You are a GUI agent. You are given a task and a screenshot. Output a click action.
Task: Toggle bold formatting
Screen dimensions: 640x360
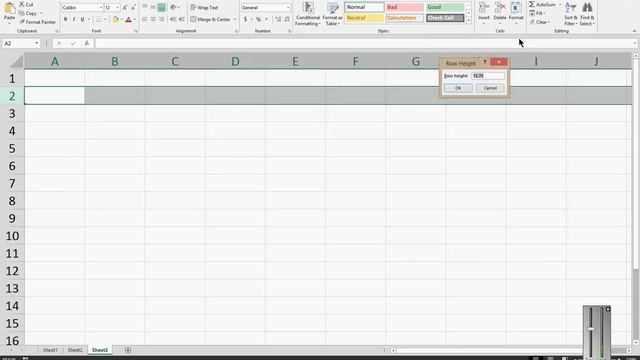pos(65,19)
